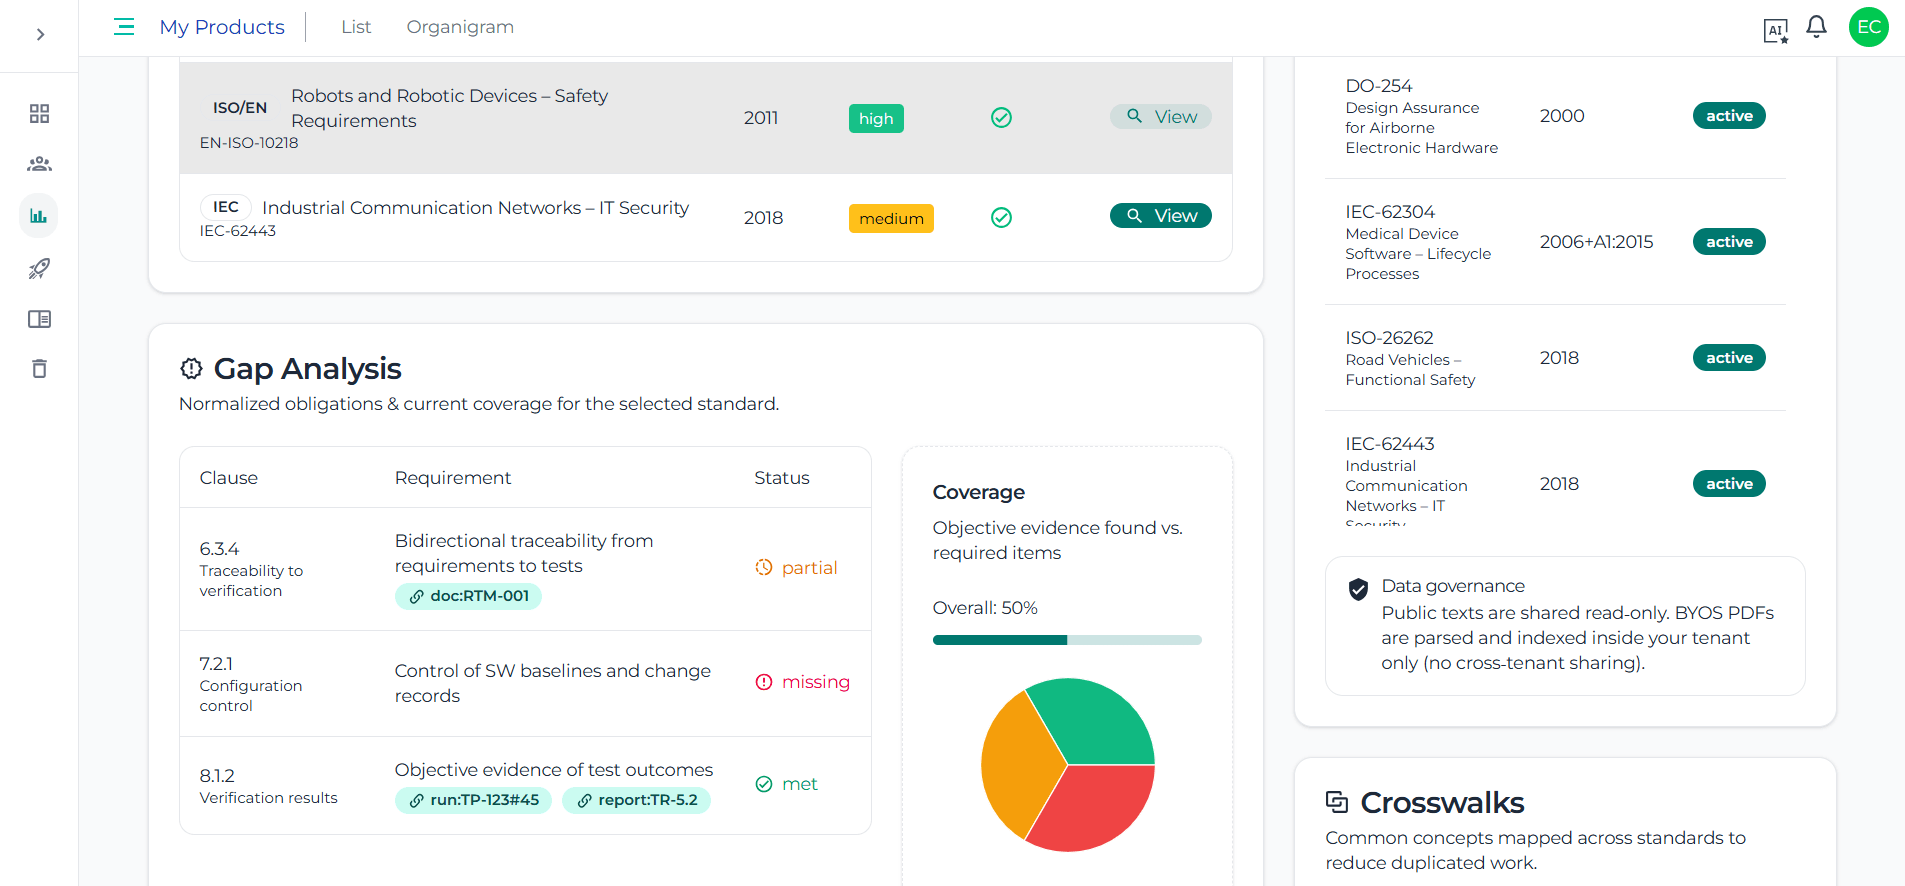The image size is (1905, 886).
Task: Select the bar chart analytics sidebar icon
Action: click(x=39, y=216)
